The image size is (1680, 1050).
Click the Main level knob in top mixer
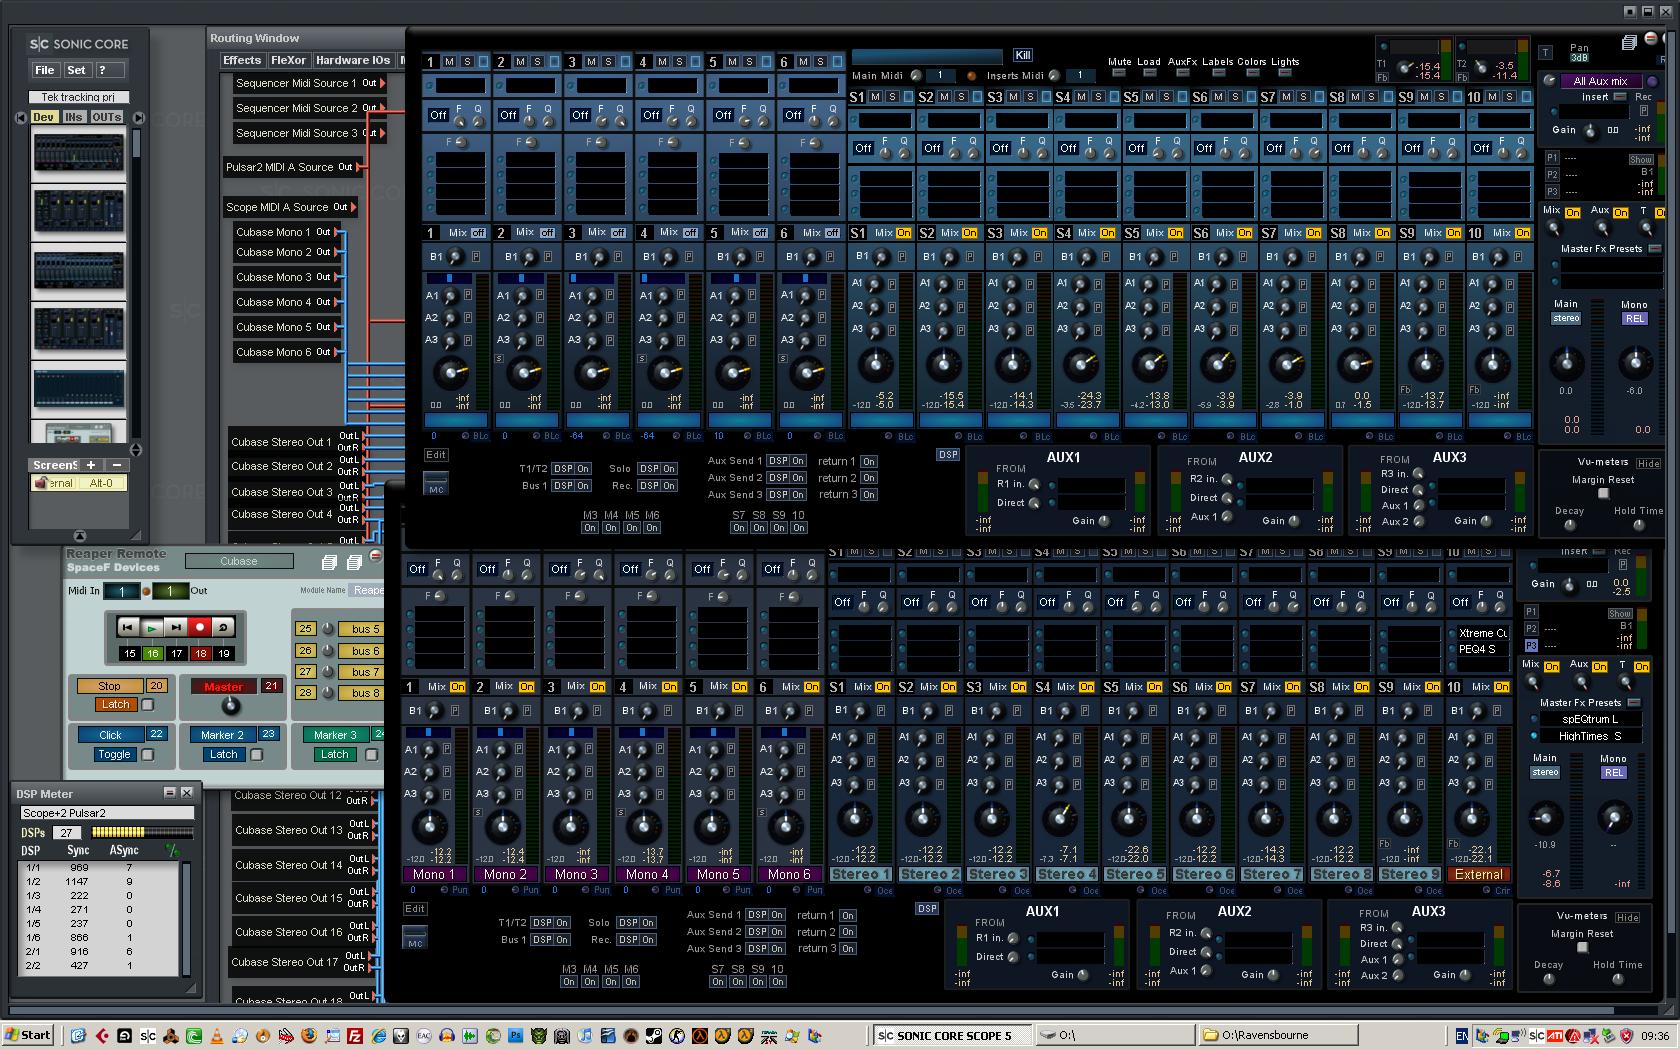1566,363
